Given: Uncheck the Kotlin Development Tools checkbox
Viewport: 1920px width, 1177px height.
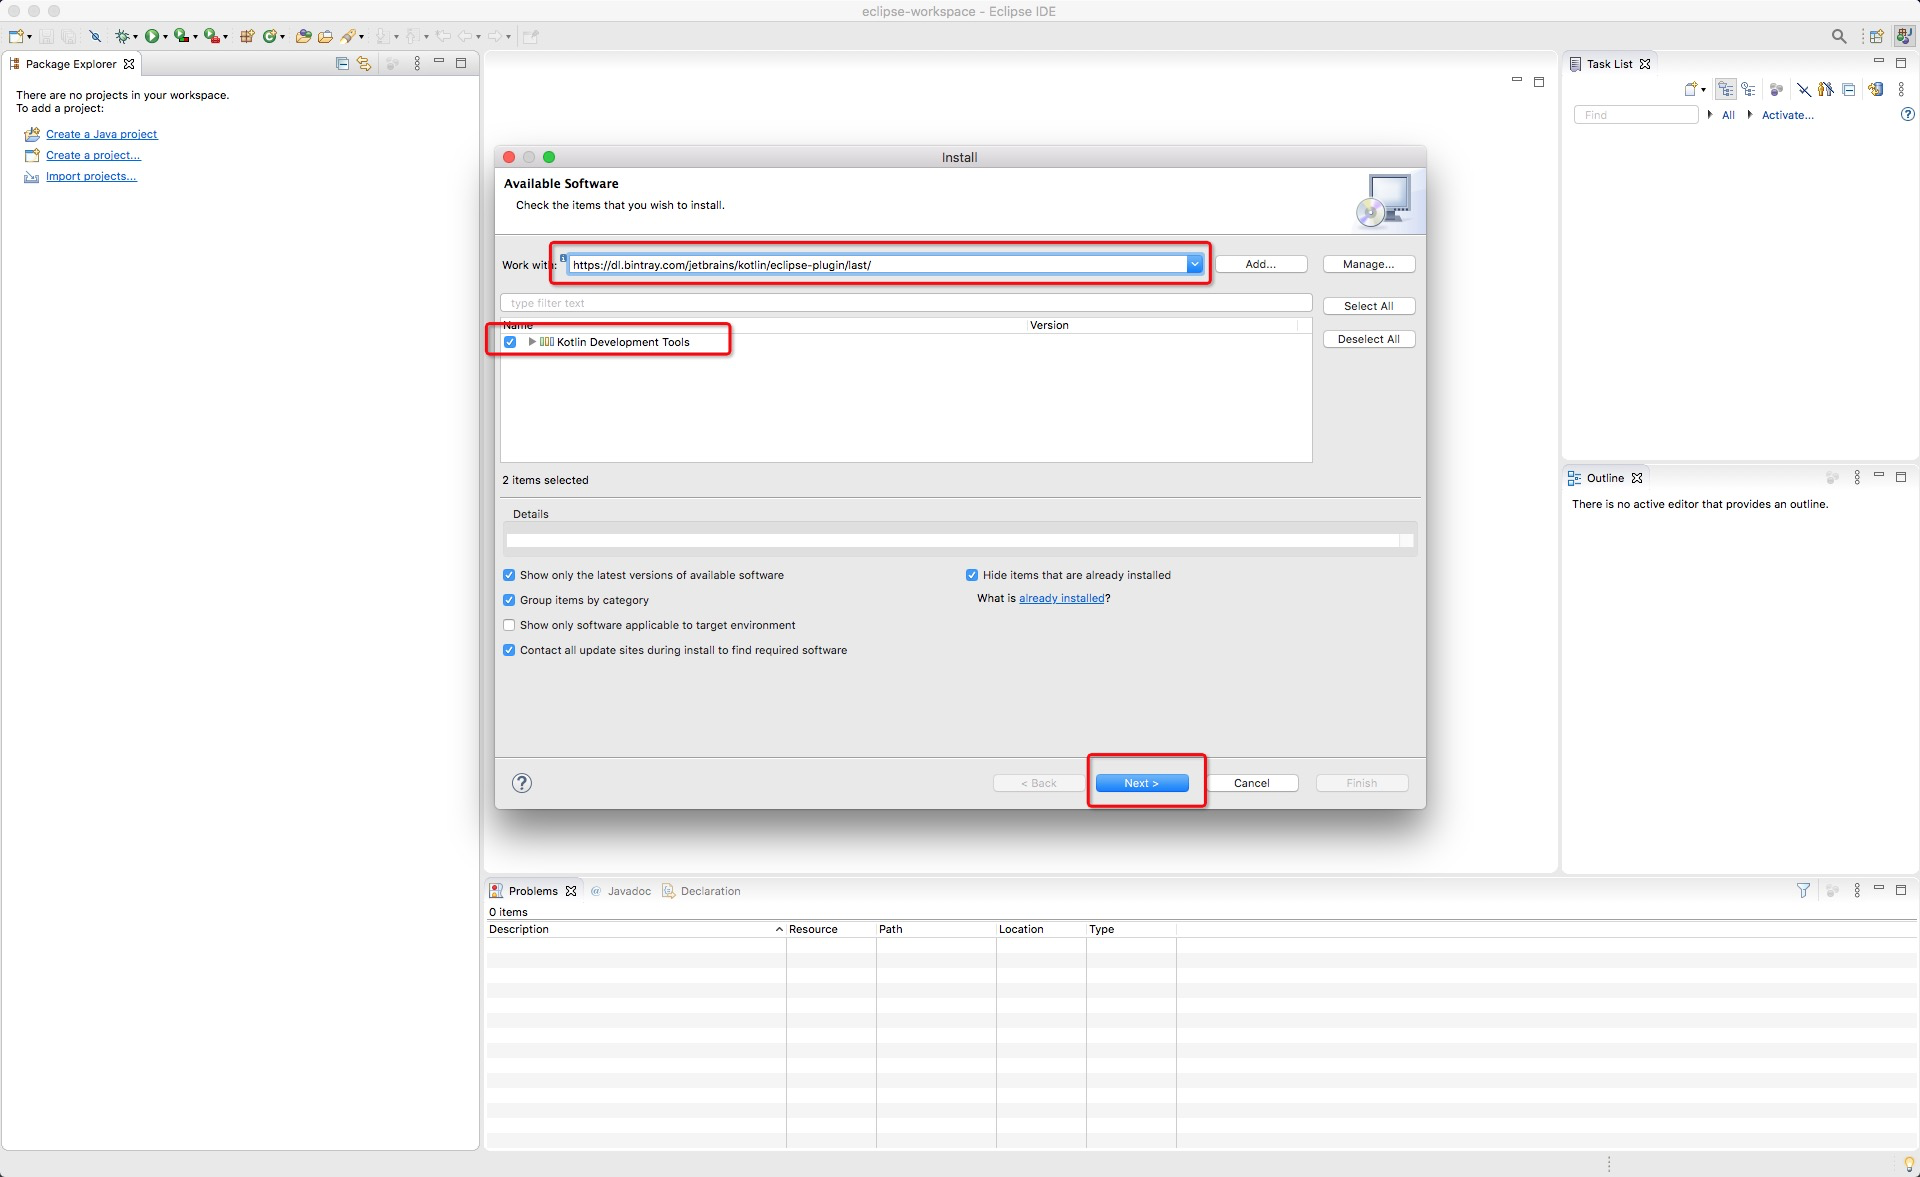Looking at the screenshot, I should [x=510, y=342].
